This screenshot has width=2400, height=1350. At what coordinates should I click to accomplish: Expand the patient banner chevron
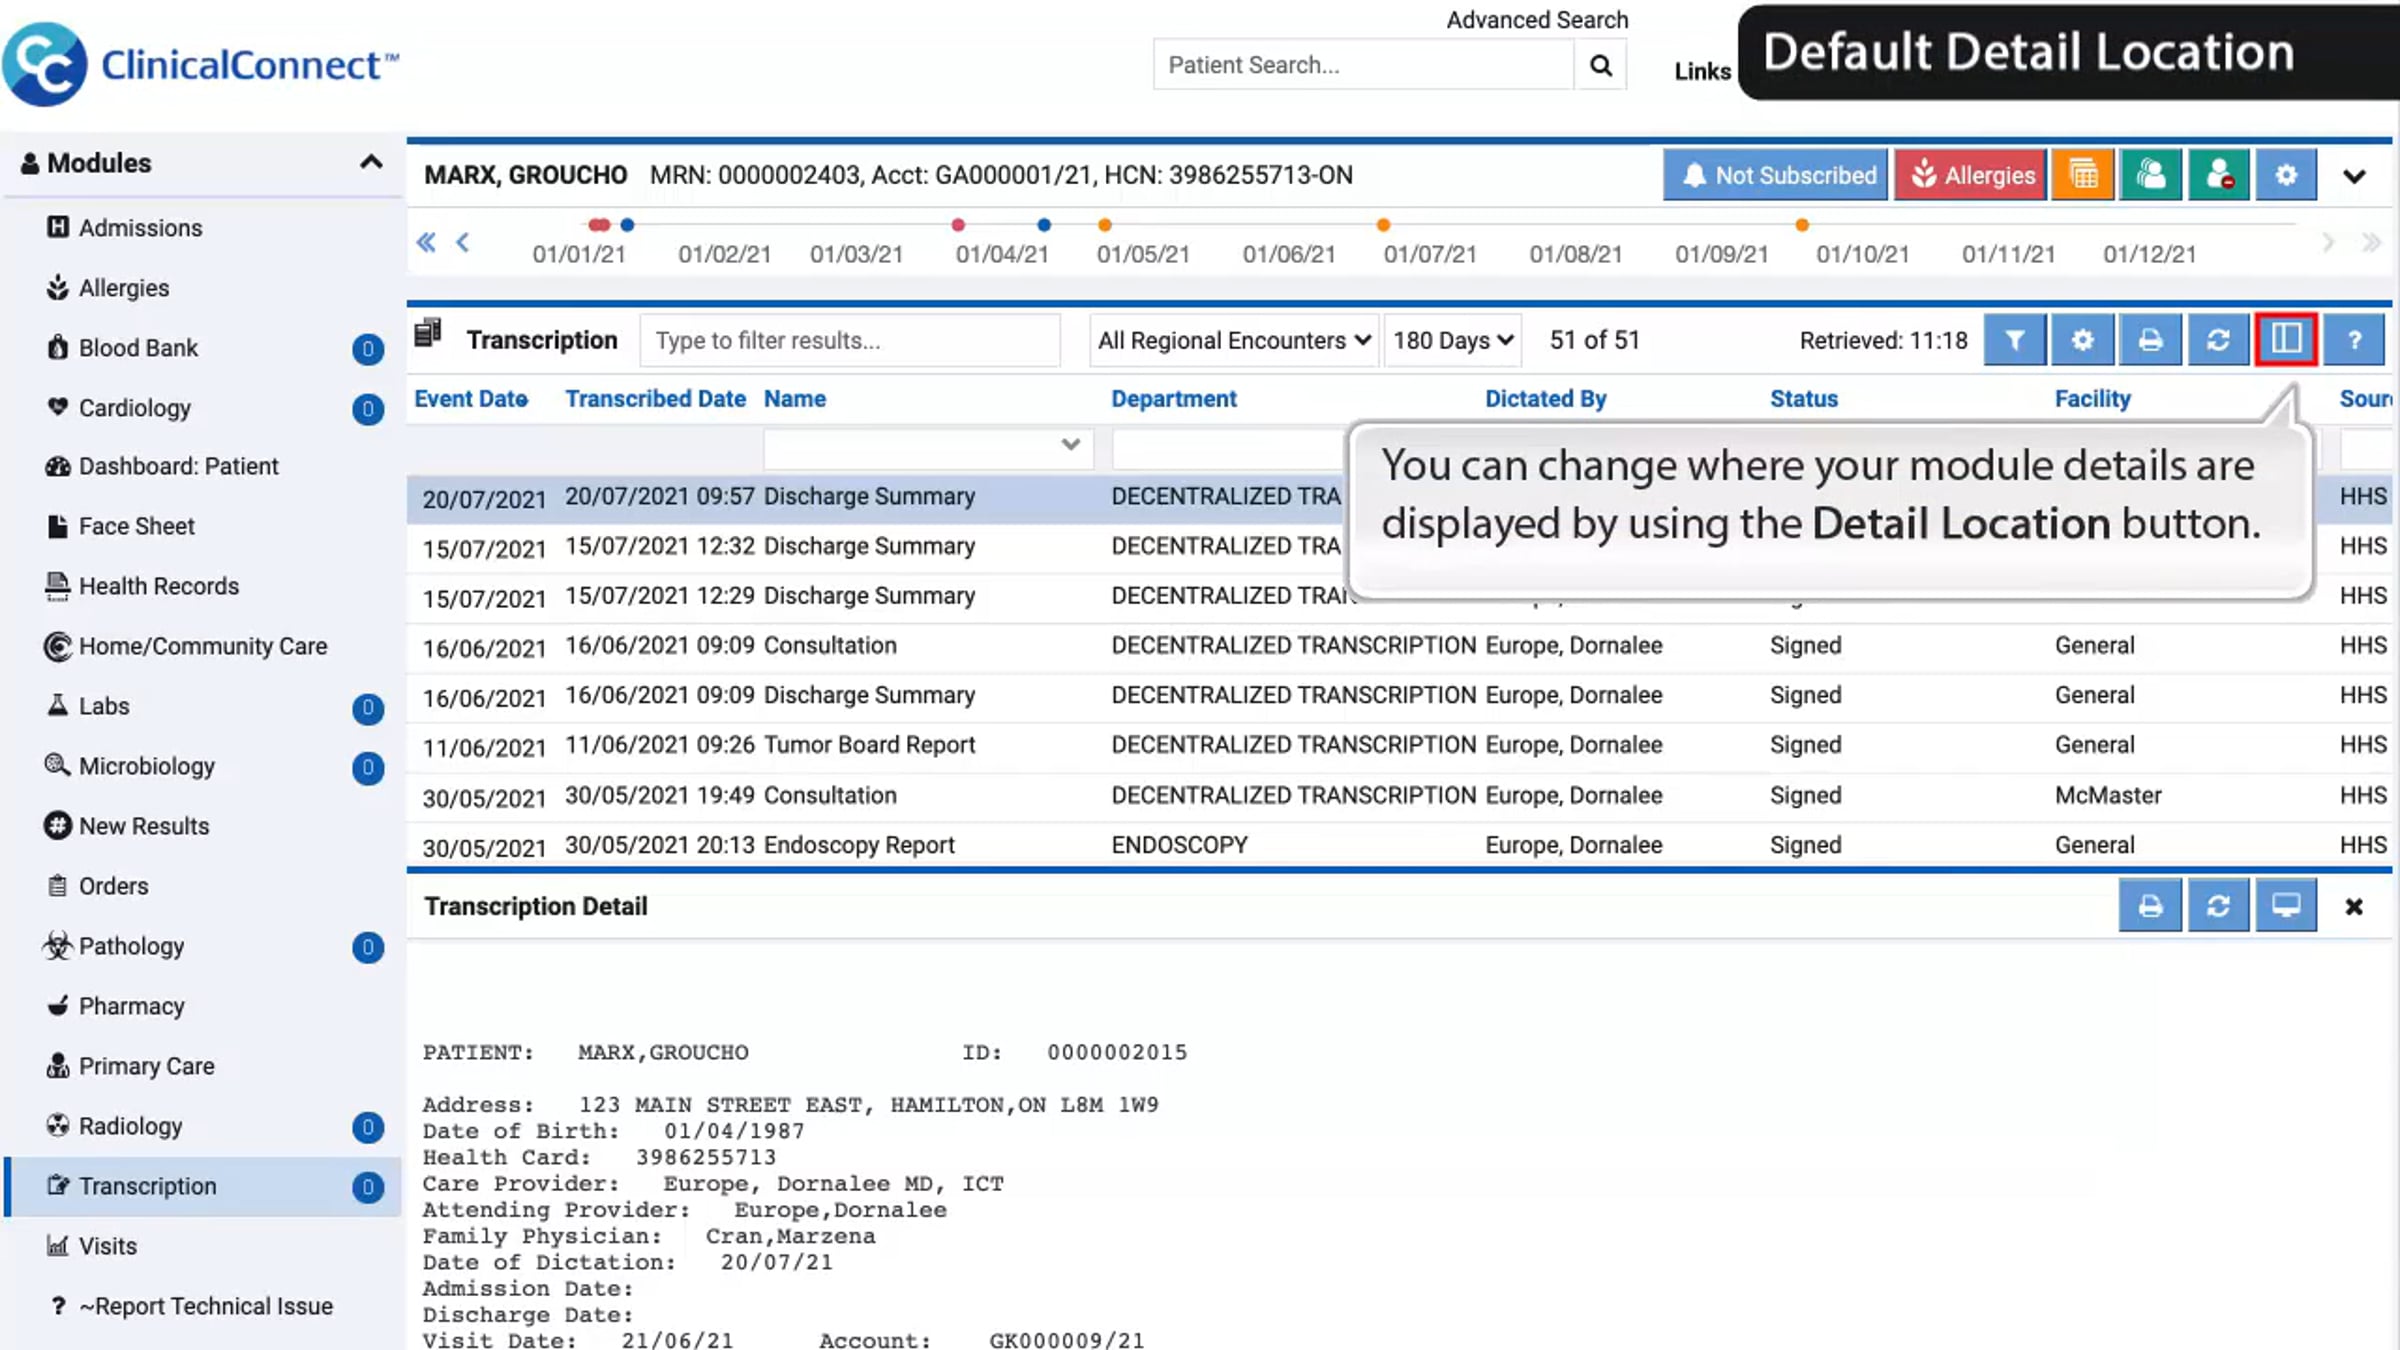click(2354, 177)
